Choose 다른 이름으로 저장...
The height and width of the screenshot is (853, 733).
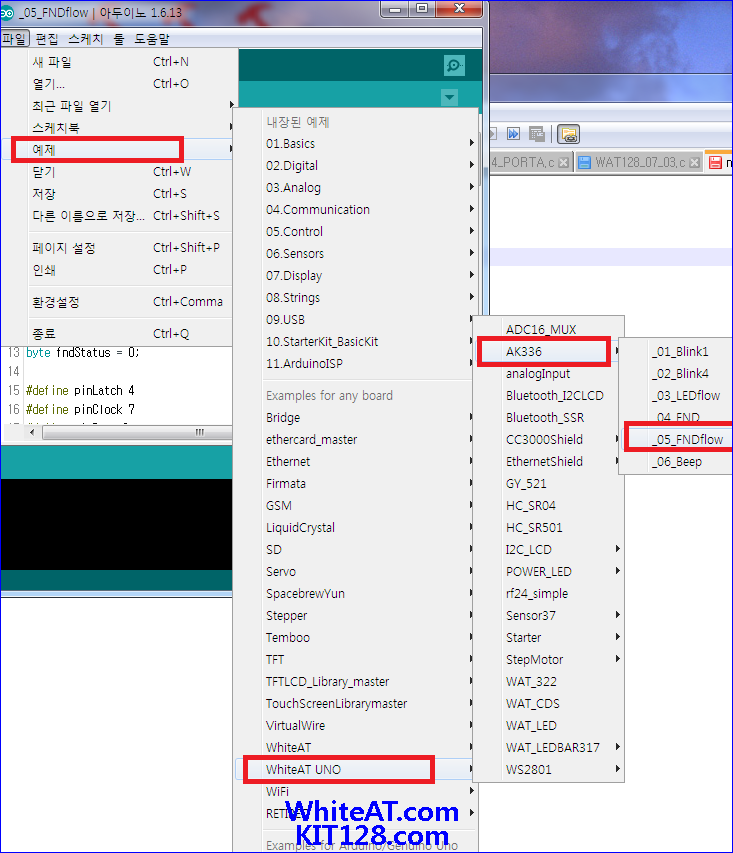[x=124, y=216]
